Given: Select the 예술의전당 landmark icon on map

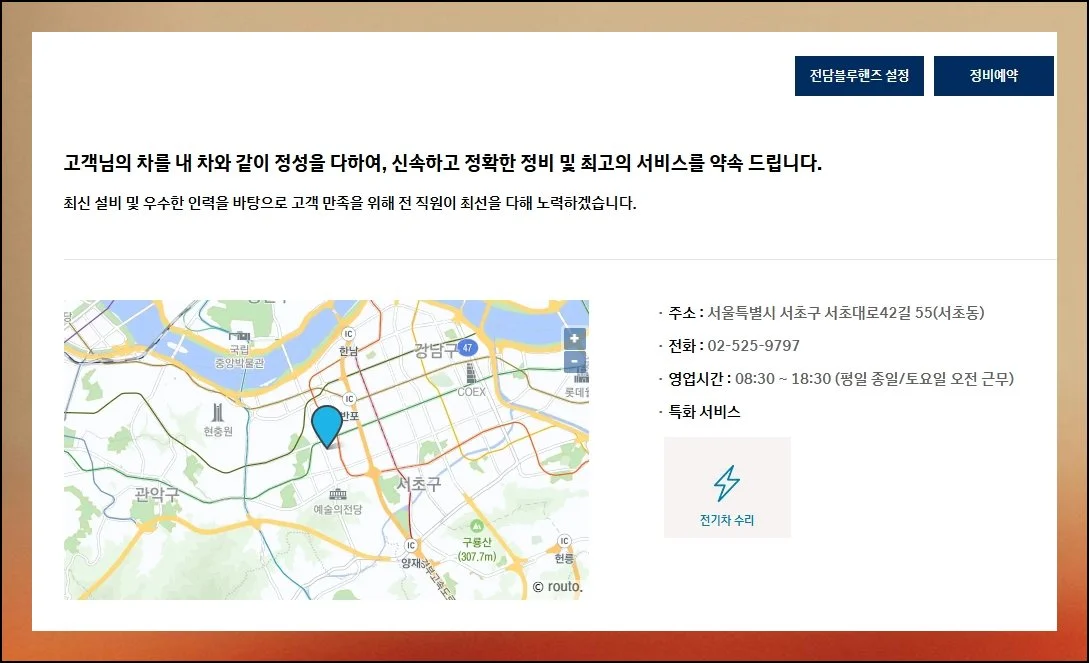Looking at the screenshot, I should tap(337, 494).
